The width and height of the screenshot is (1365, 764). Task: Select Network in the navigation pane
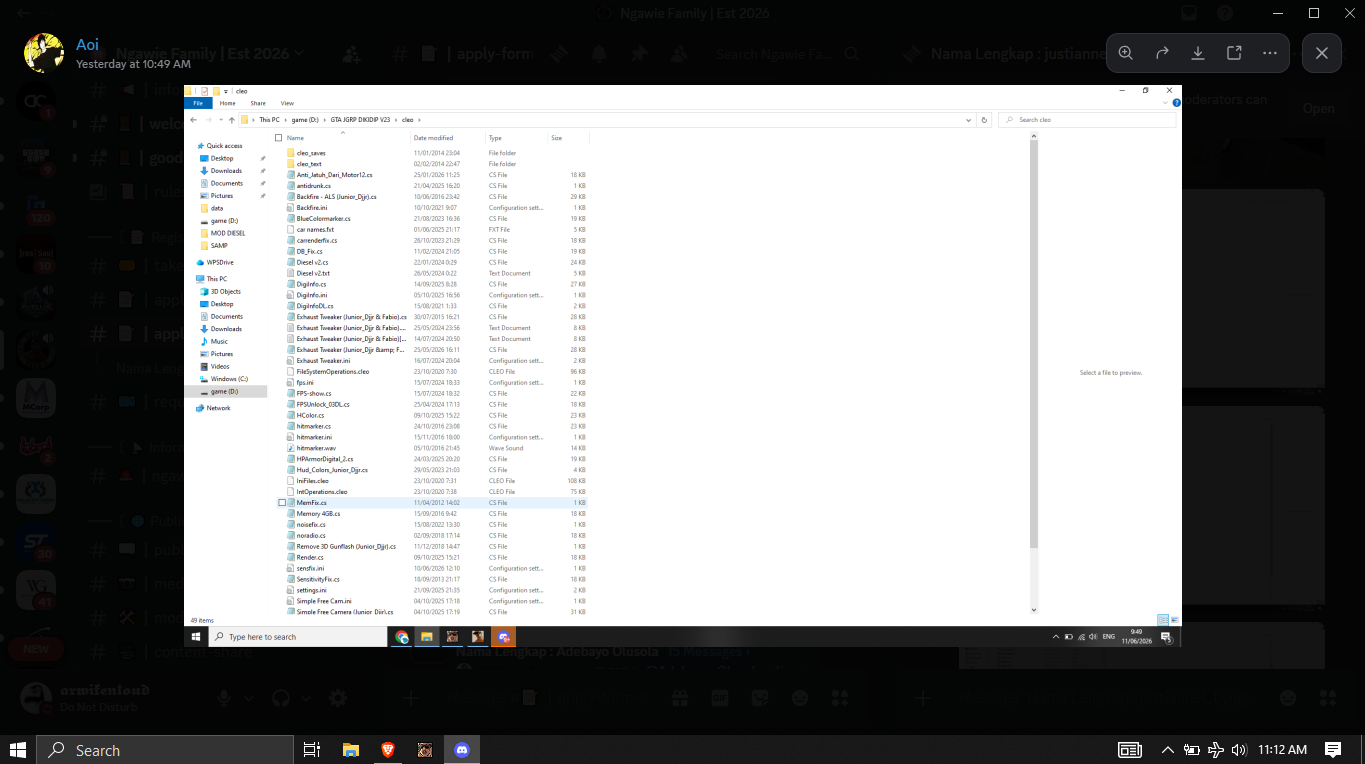[x=218, y=408]
